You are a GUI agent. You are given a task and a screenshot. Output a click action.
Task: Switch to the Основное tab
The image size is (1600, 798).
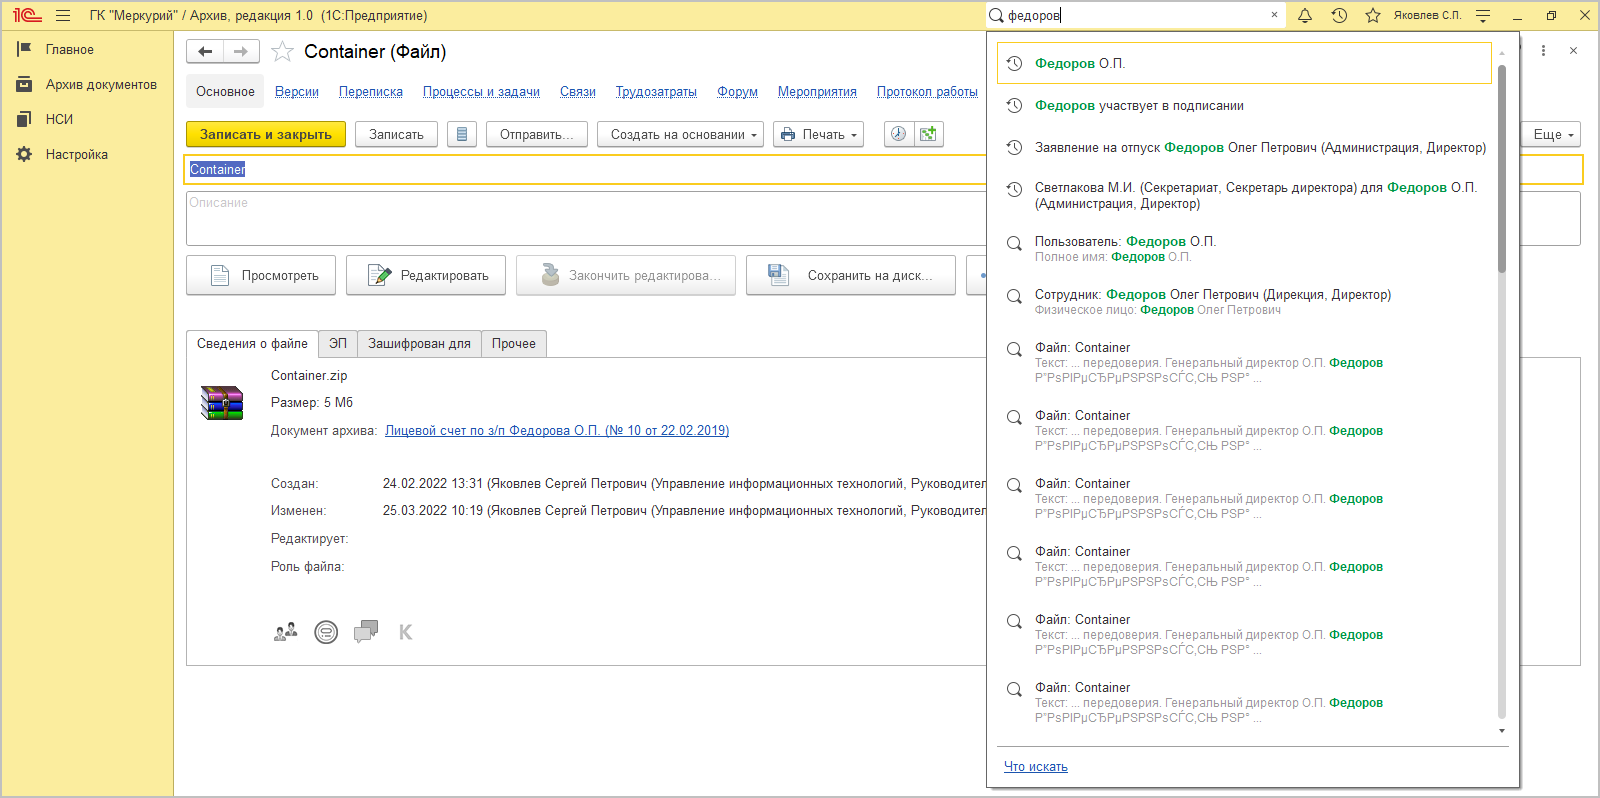tap(225, 91)
